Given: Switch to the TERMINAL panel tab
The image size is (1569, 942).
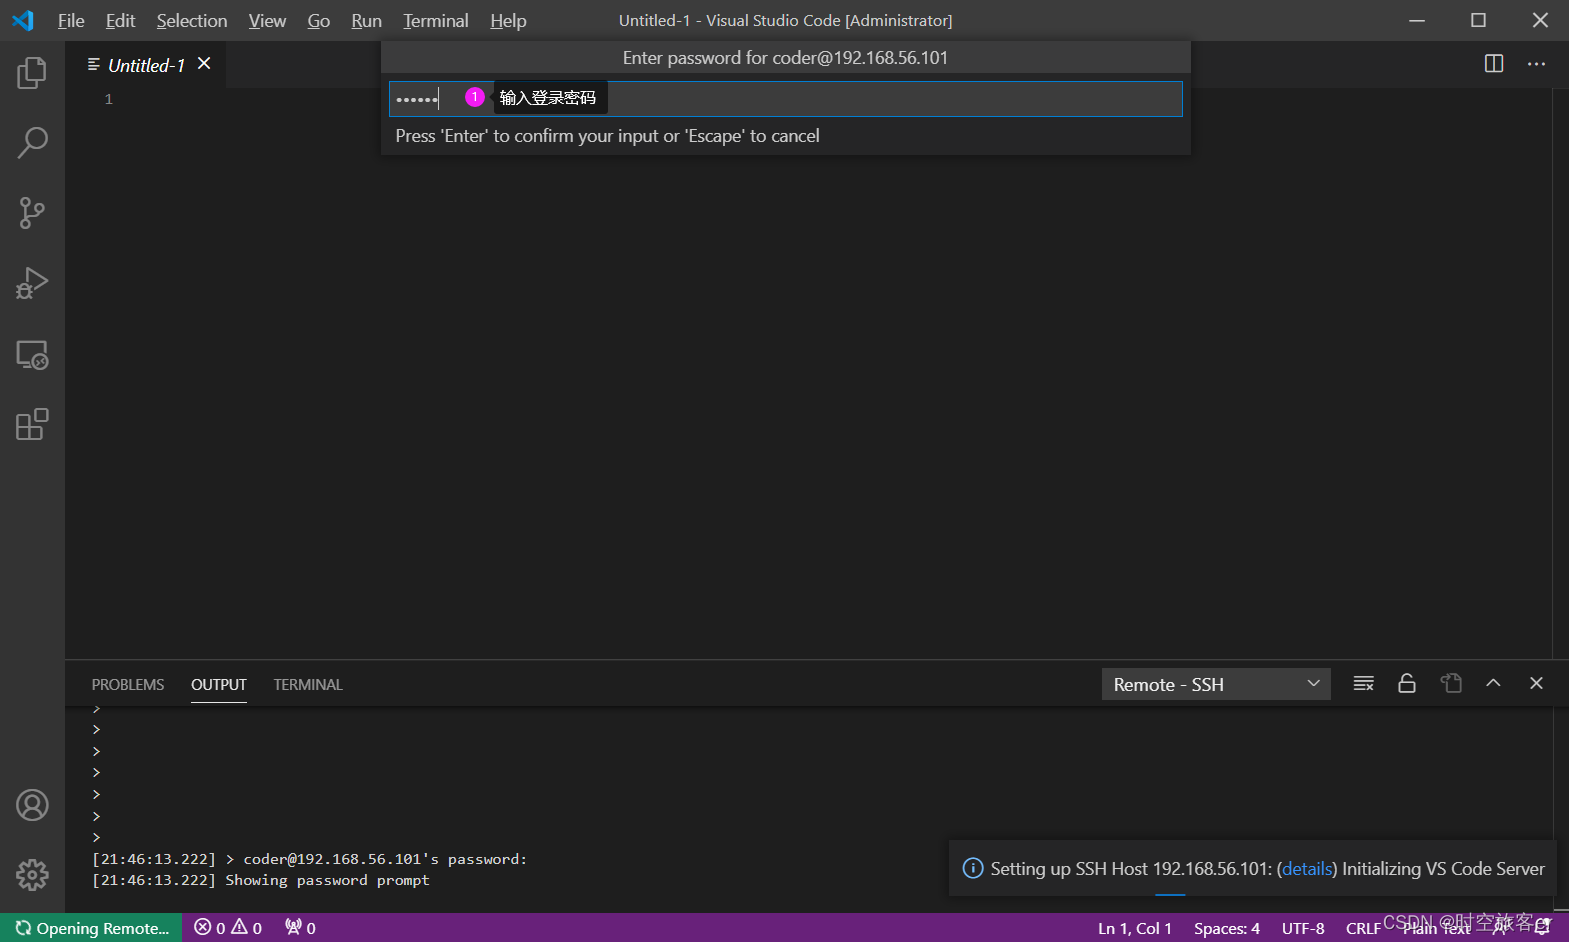Looking at the screenshot, I should click(308, 685).
